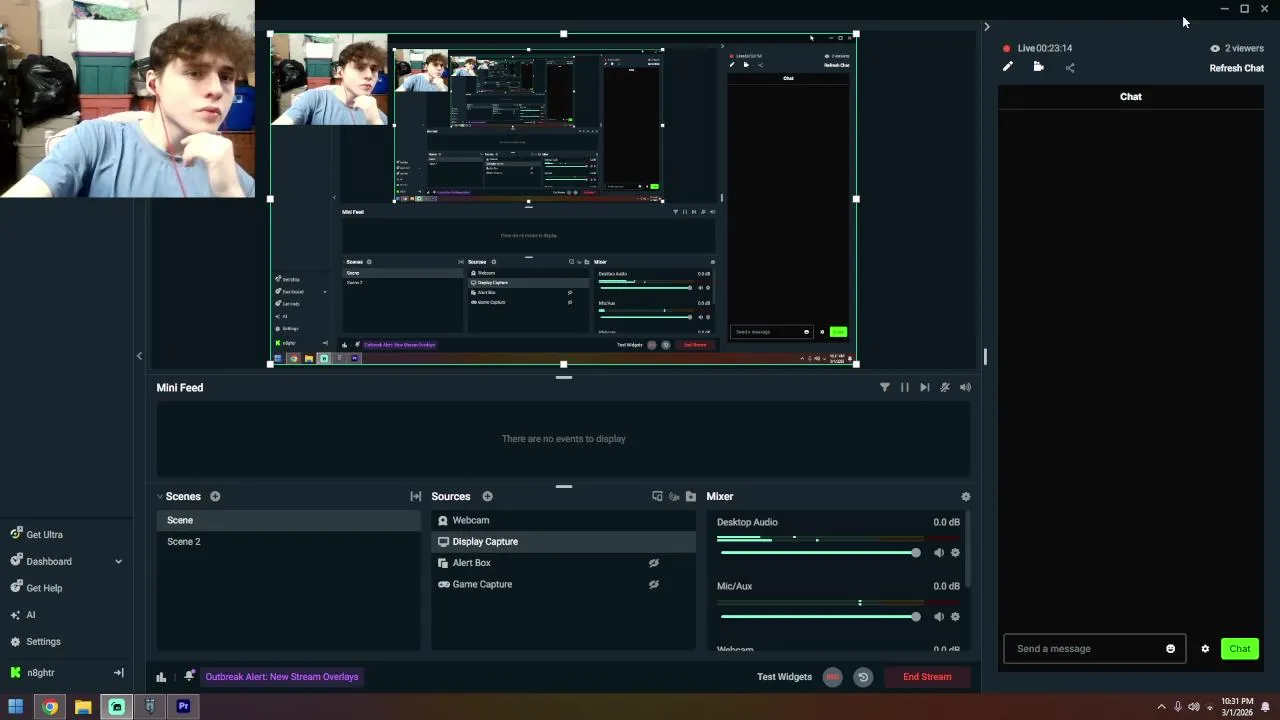
Task: Start recording with the REC button
Action: pos(832,677)
